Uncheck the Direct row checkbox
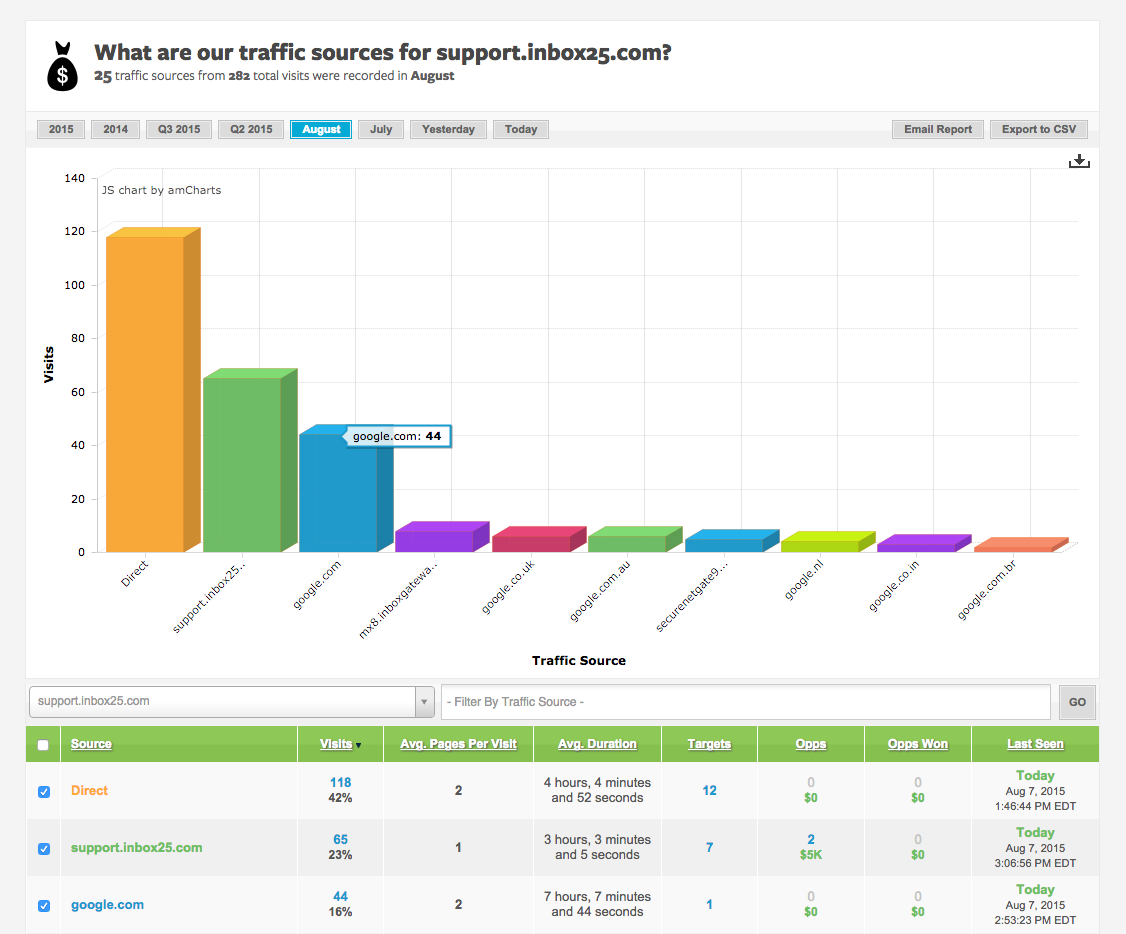1126x934 pixels. pyautogui.click(x=44, y=791)
